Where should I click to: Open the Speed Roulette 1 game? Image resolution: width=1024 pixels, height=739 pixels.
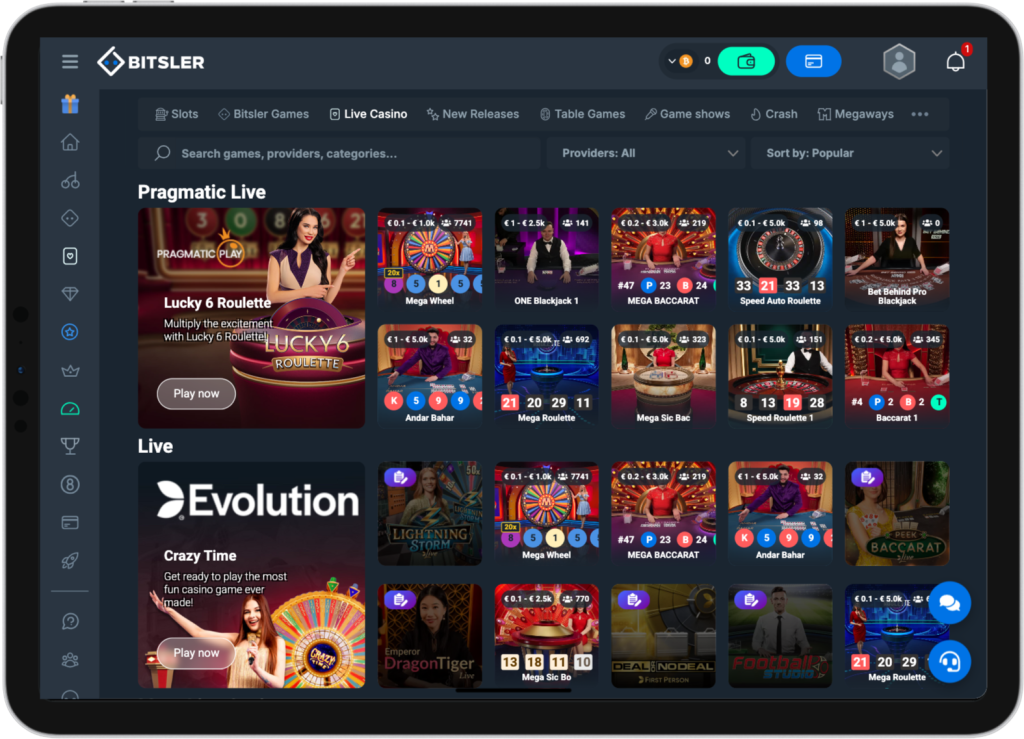click(x=780, y=375)
